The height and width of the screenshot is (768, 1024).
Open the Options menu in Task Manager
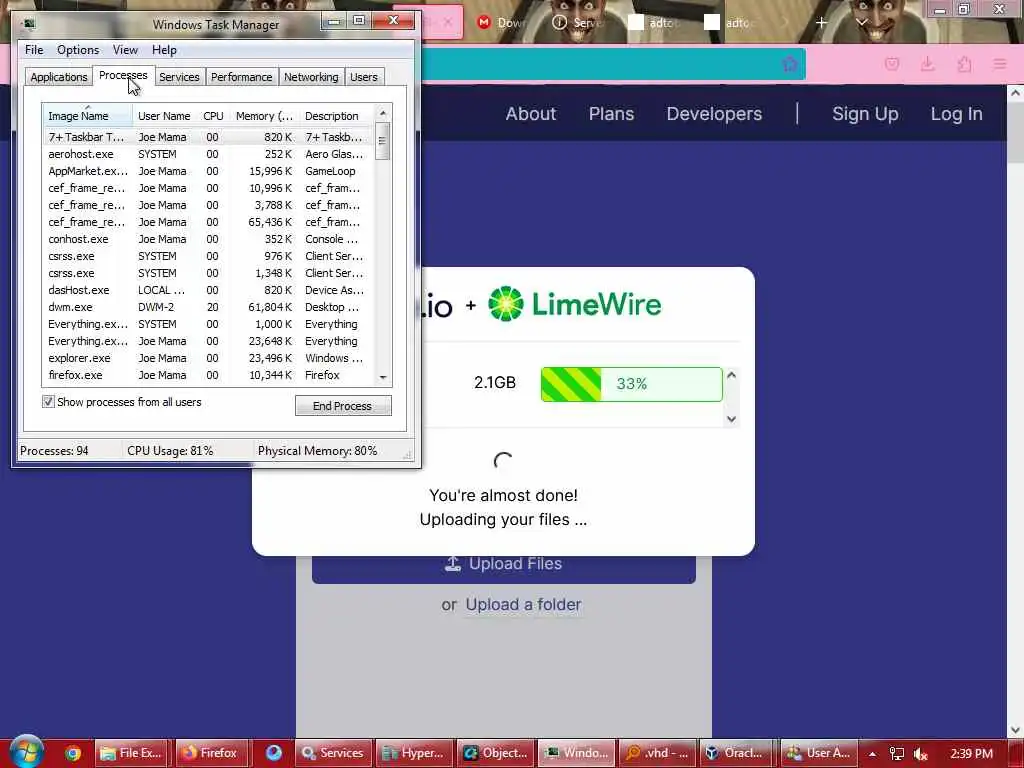(x=78, y=50)
